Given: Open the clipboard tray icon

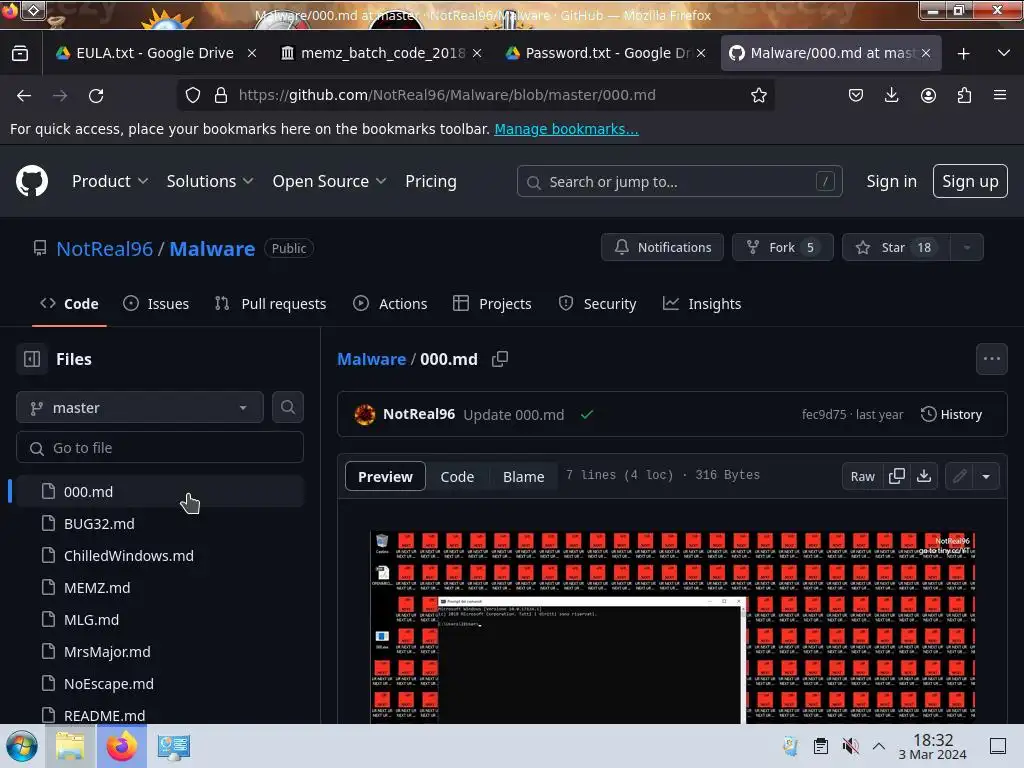Looking at the screenshot, I should [821, 746].
